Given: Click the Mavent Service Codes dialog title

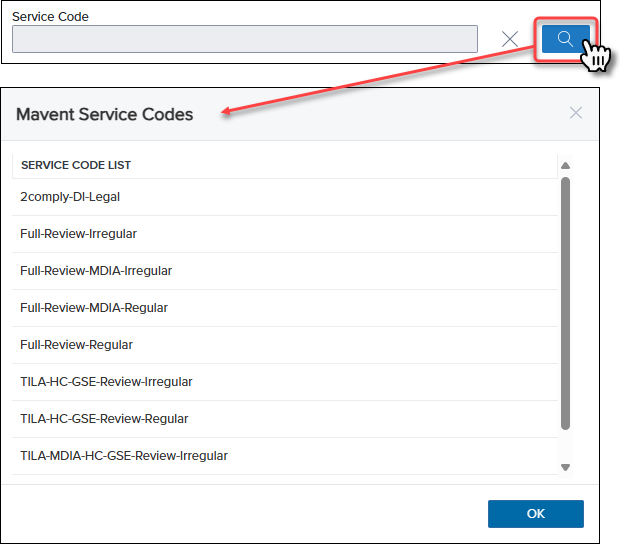Looking at the screenshot, I should 104,114.
